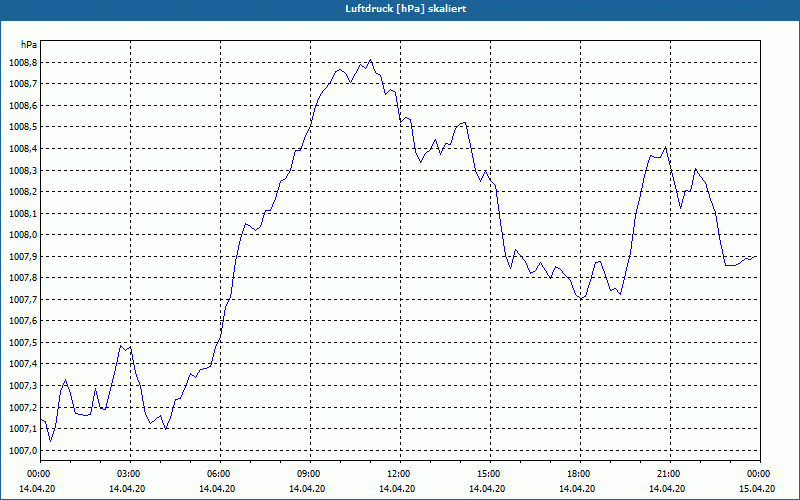The image size is (800, 500).
Task: Click the y-axis label 1007,5
Action: pos(22,343)
